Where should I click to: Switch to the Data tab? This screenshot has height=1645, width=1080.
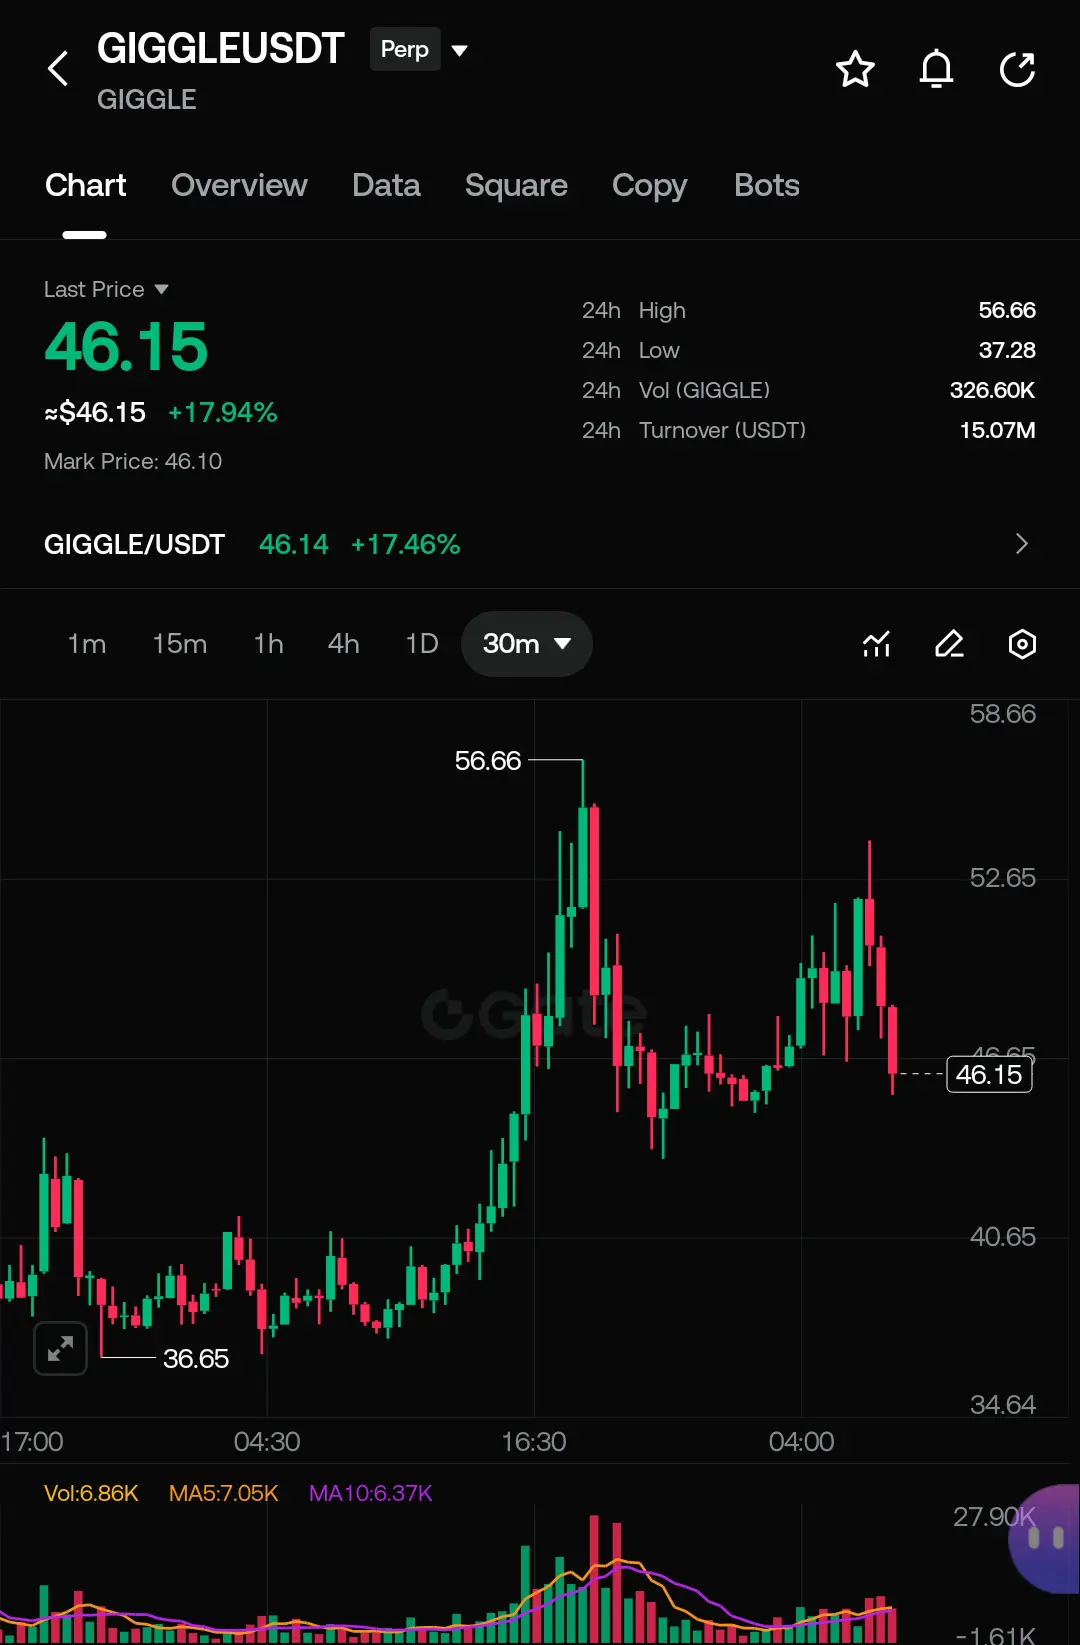click(386, 185)
